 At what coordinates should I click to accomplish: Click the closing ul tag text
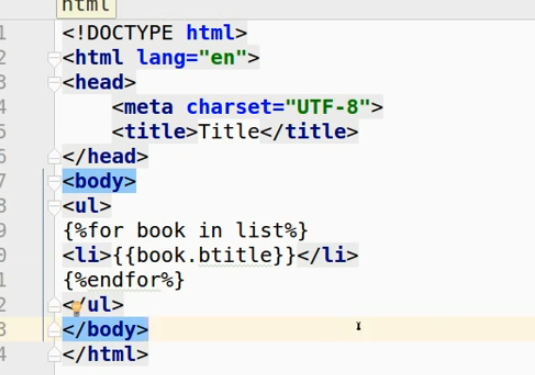pyautogui.click(x=93, y=305)
